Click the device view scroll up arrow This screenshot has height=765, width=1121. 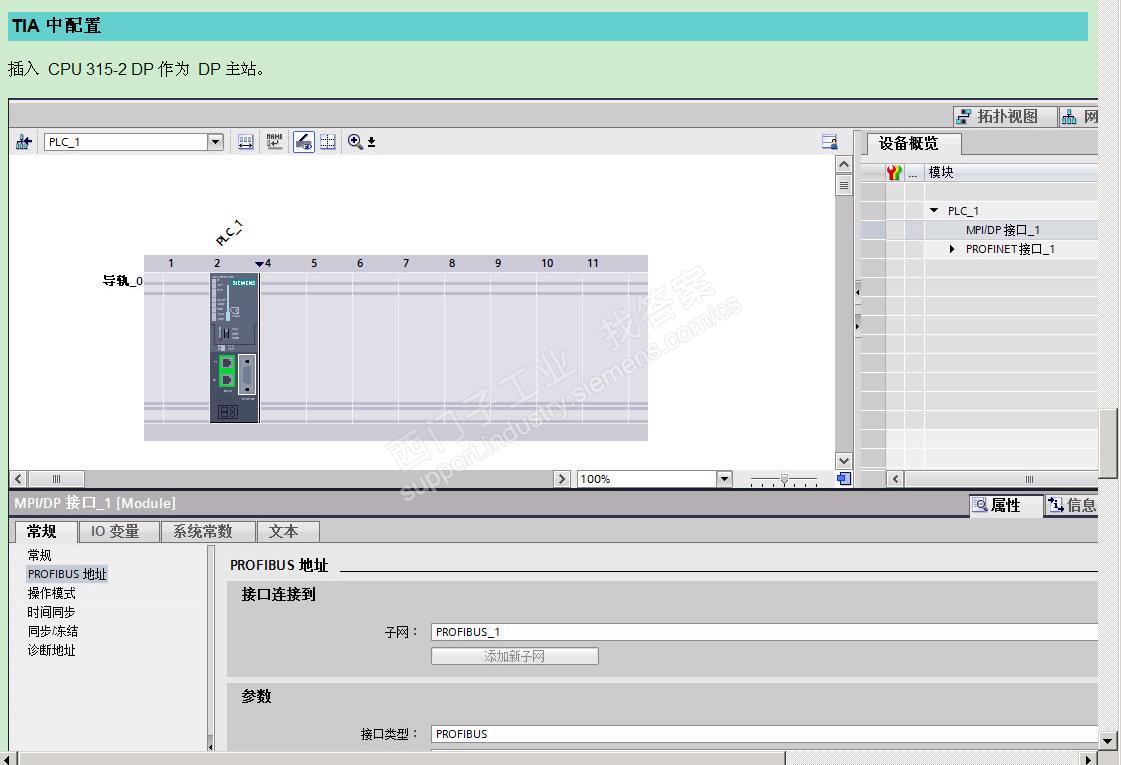pyautogui.click(x=844, y=164)
